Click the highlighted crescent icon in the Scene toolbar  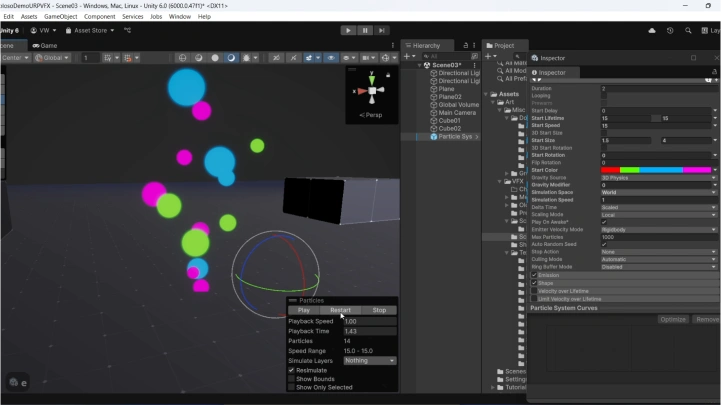[x=231, y=57]
